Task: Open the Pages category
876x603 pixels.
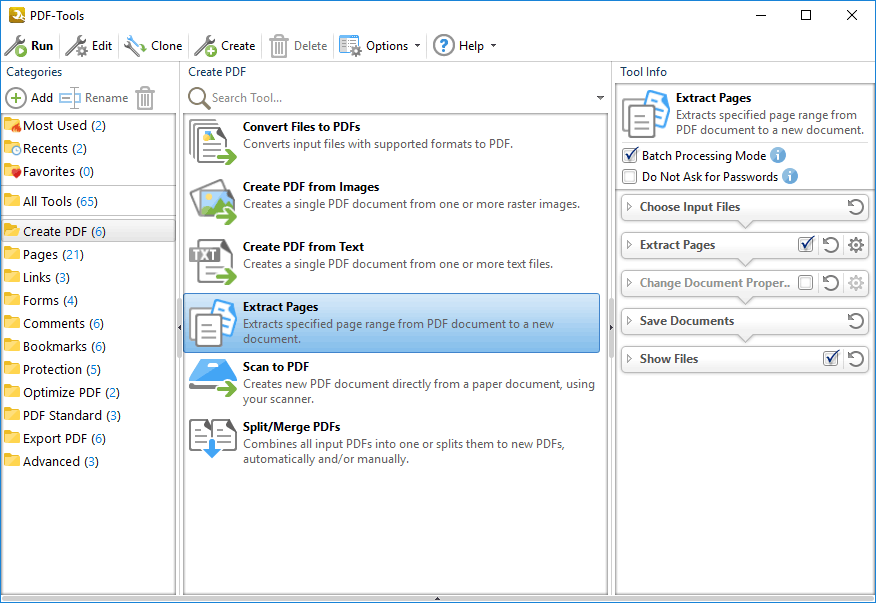Action: [88, 254]
